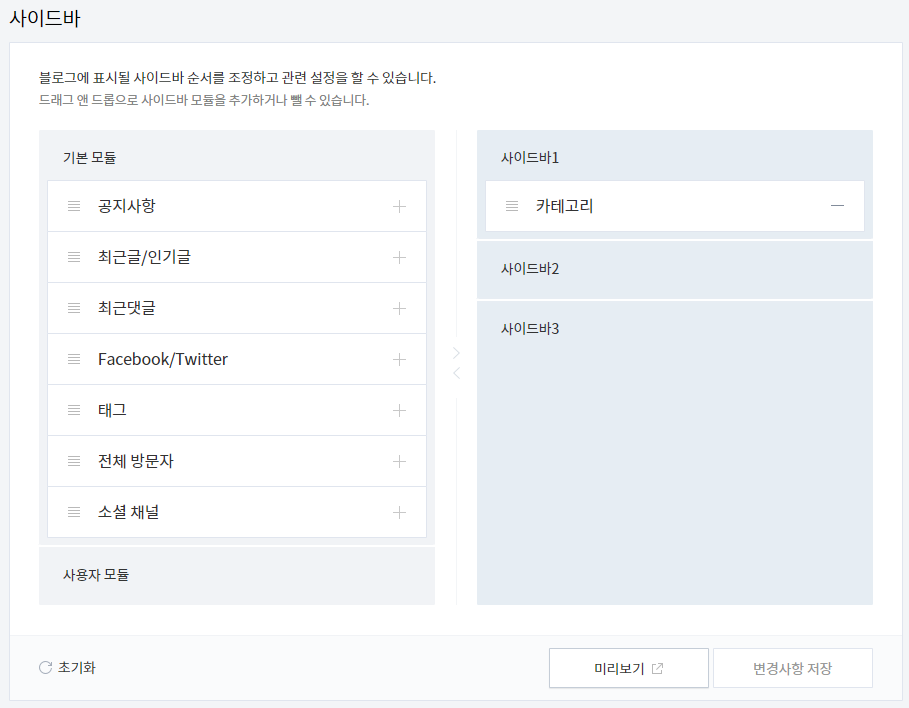Viewport: 909px width, 708px height.
Task: Select the 최근댓글 module row
Action: [237, 308]
